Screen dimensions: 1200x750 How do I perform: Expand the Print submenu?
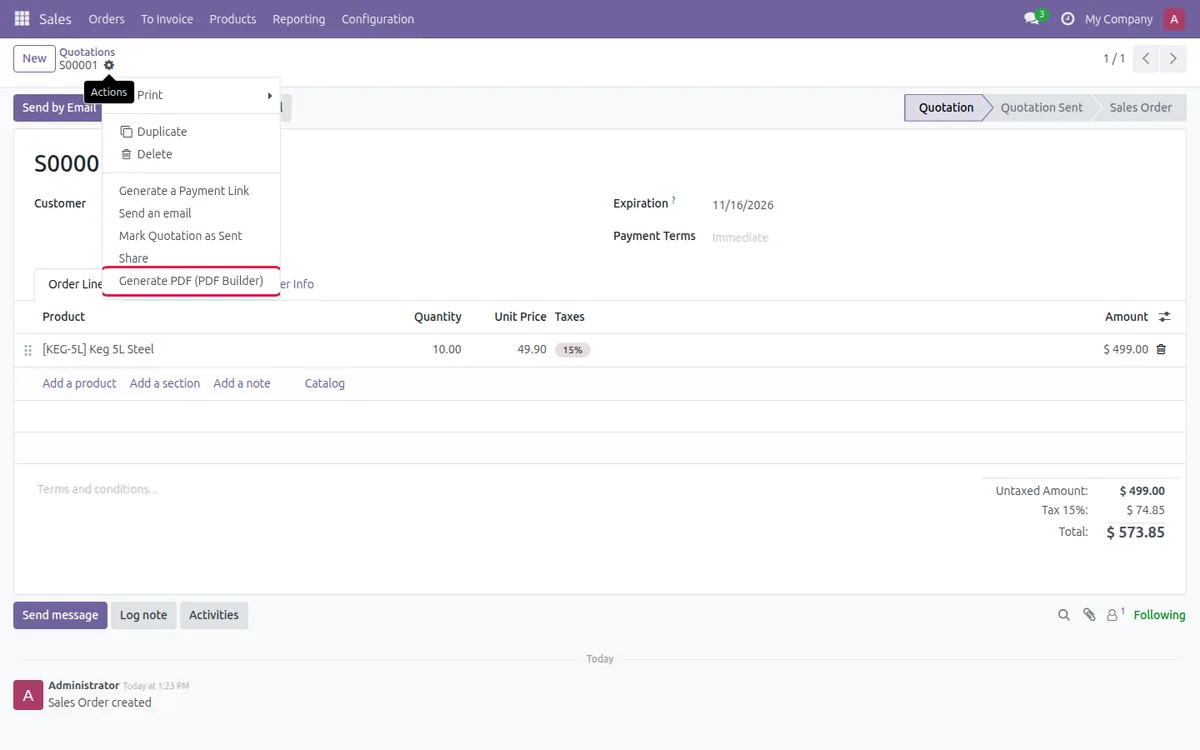click(191, 95)
